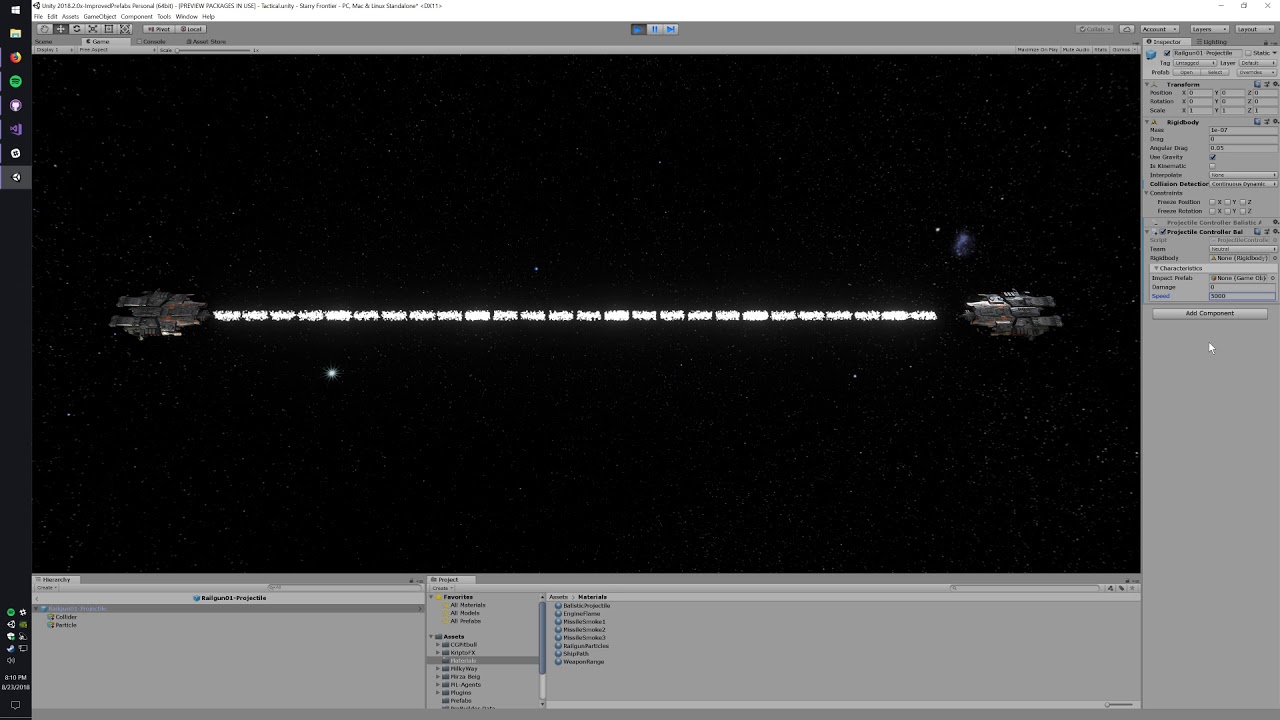This screenshot has width=1280, height=720.
Task: Check Freeze Position X constraint
Action: [1212, 202]
